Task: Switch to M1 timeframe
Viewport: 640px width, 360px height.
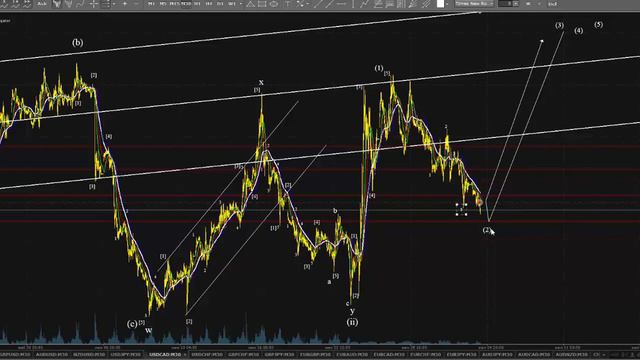Action: coord(151,4)
